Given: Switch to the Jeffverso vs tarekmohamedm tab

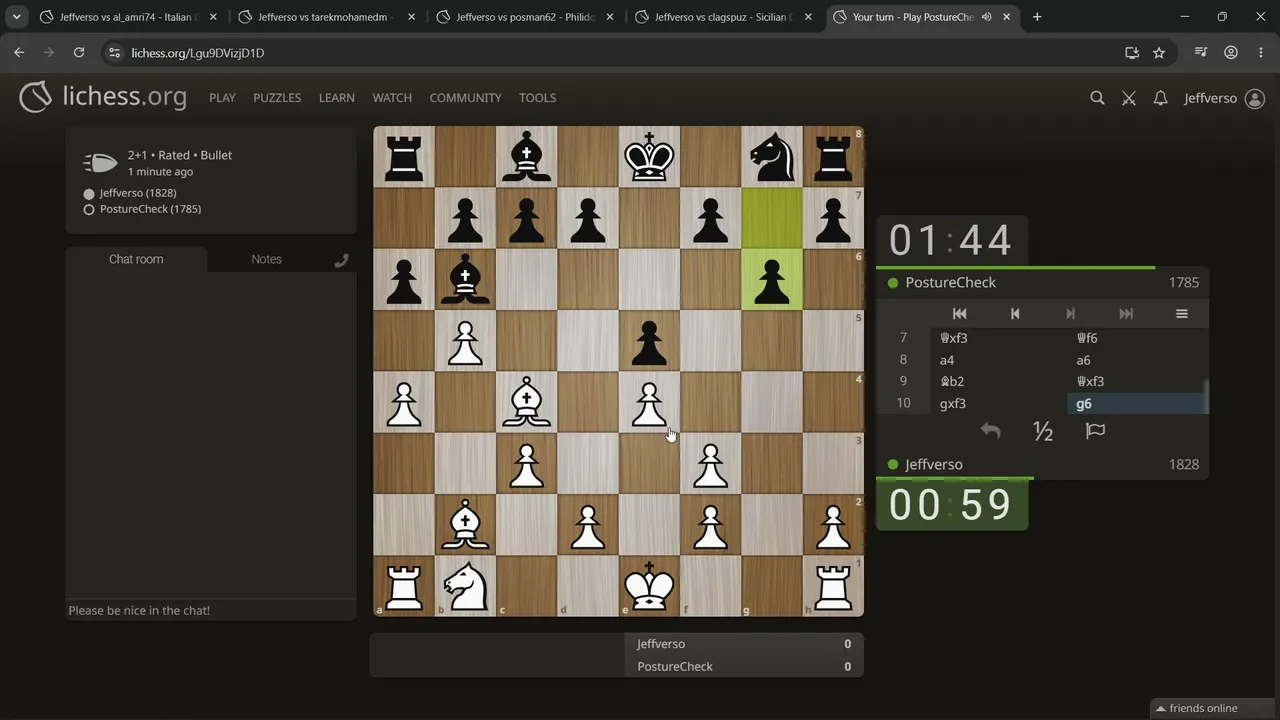Looking at the screenshot, I should click(325, 17).
